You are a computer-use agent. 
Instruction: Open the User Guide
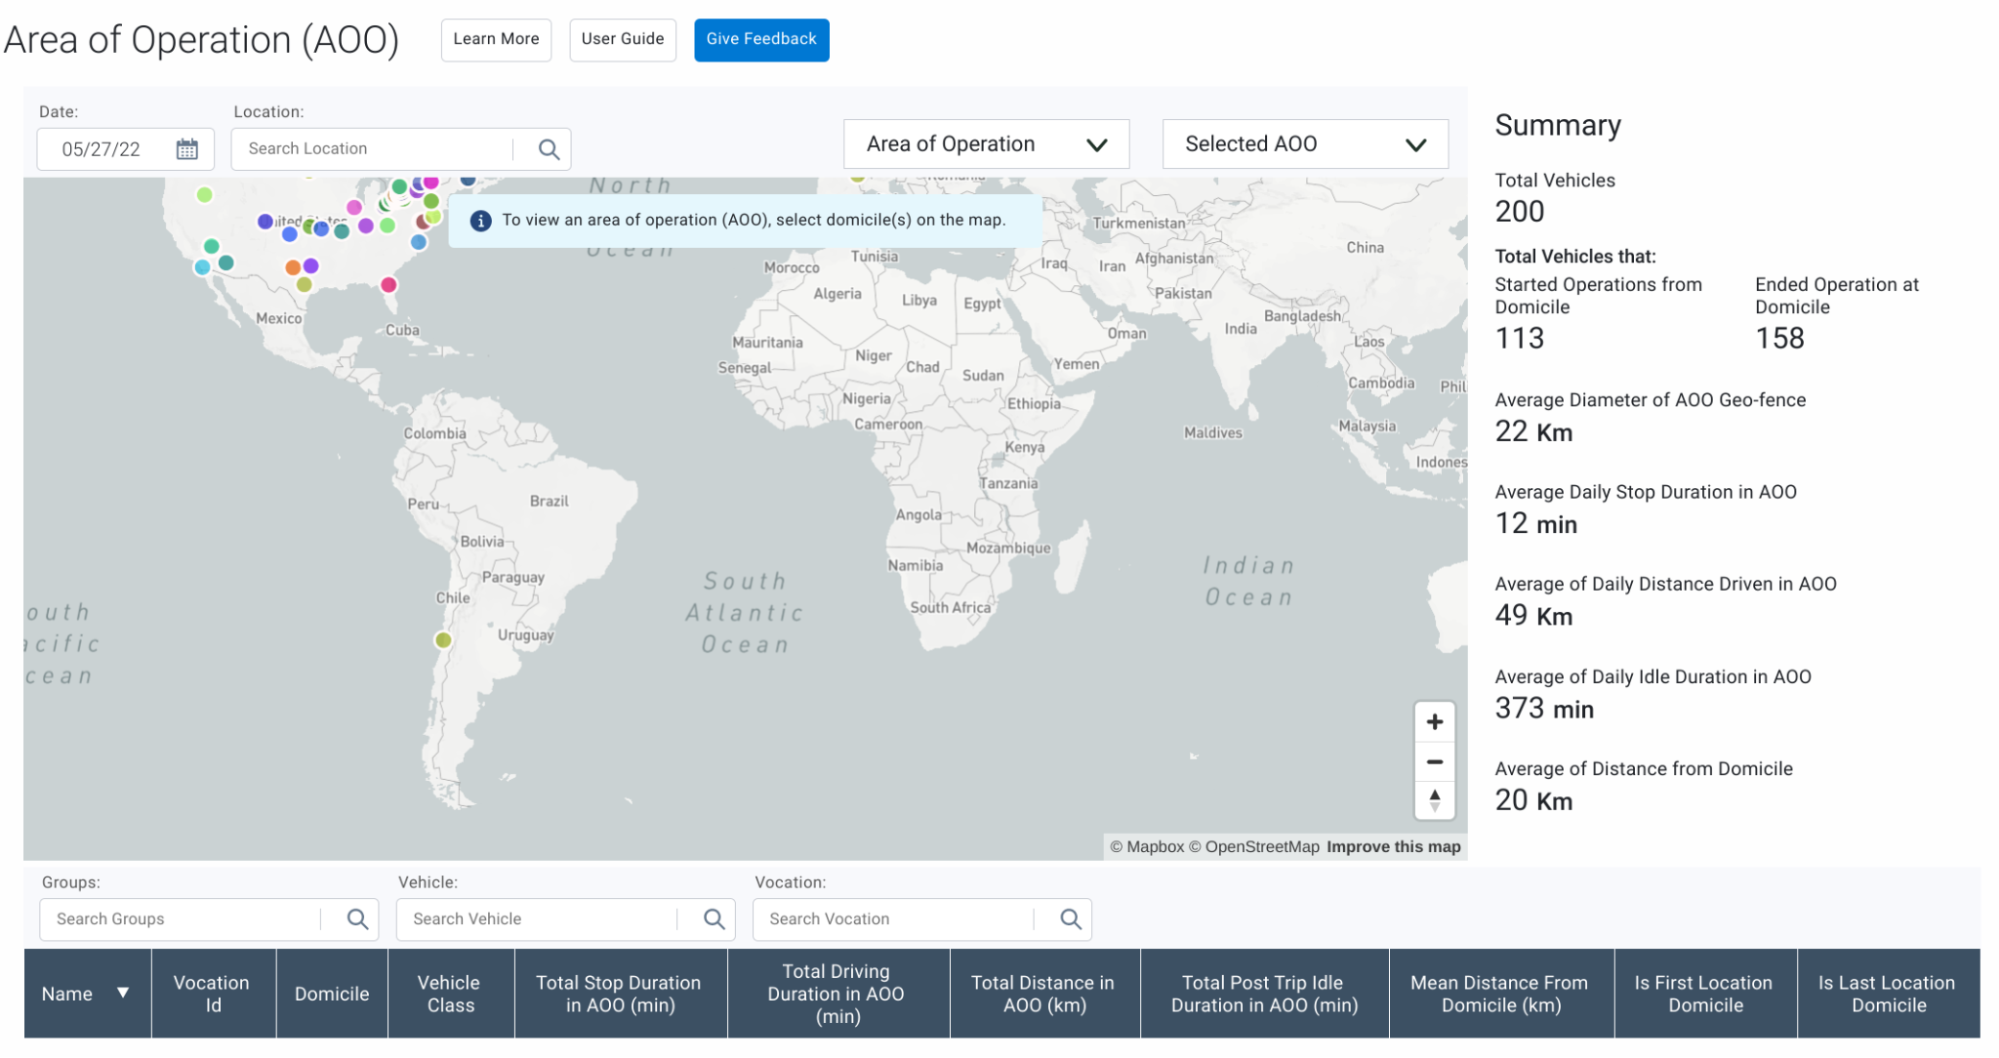(622, 39)
